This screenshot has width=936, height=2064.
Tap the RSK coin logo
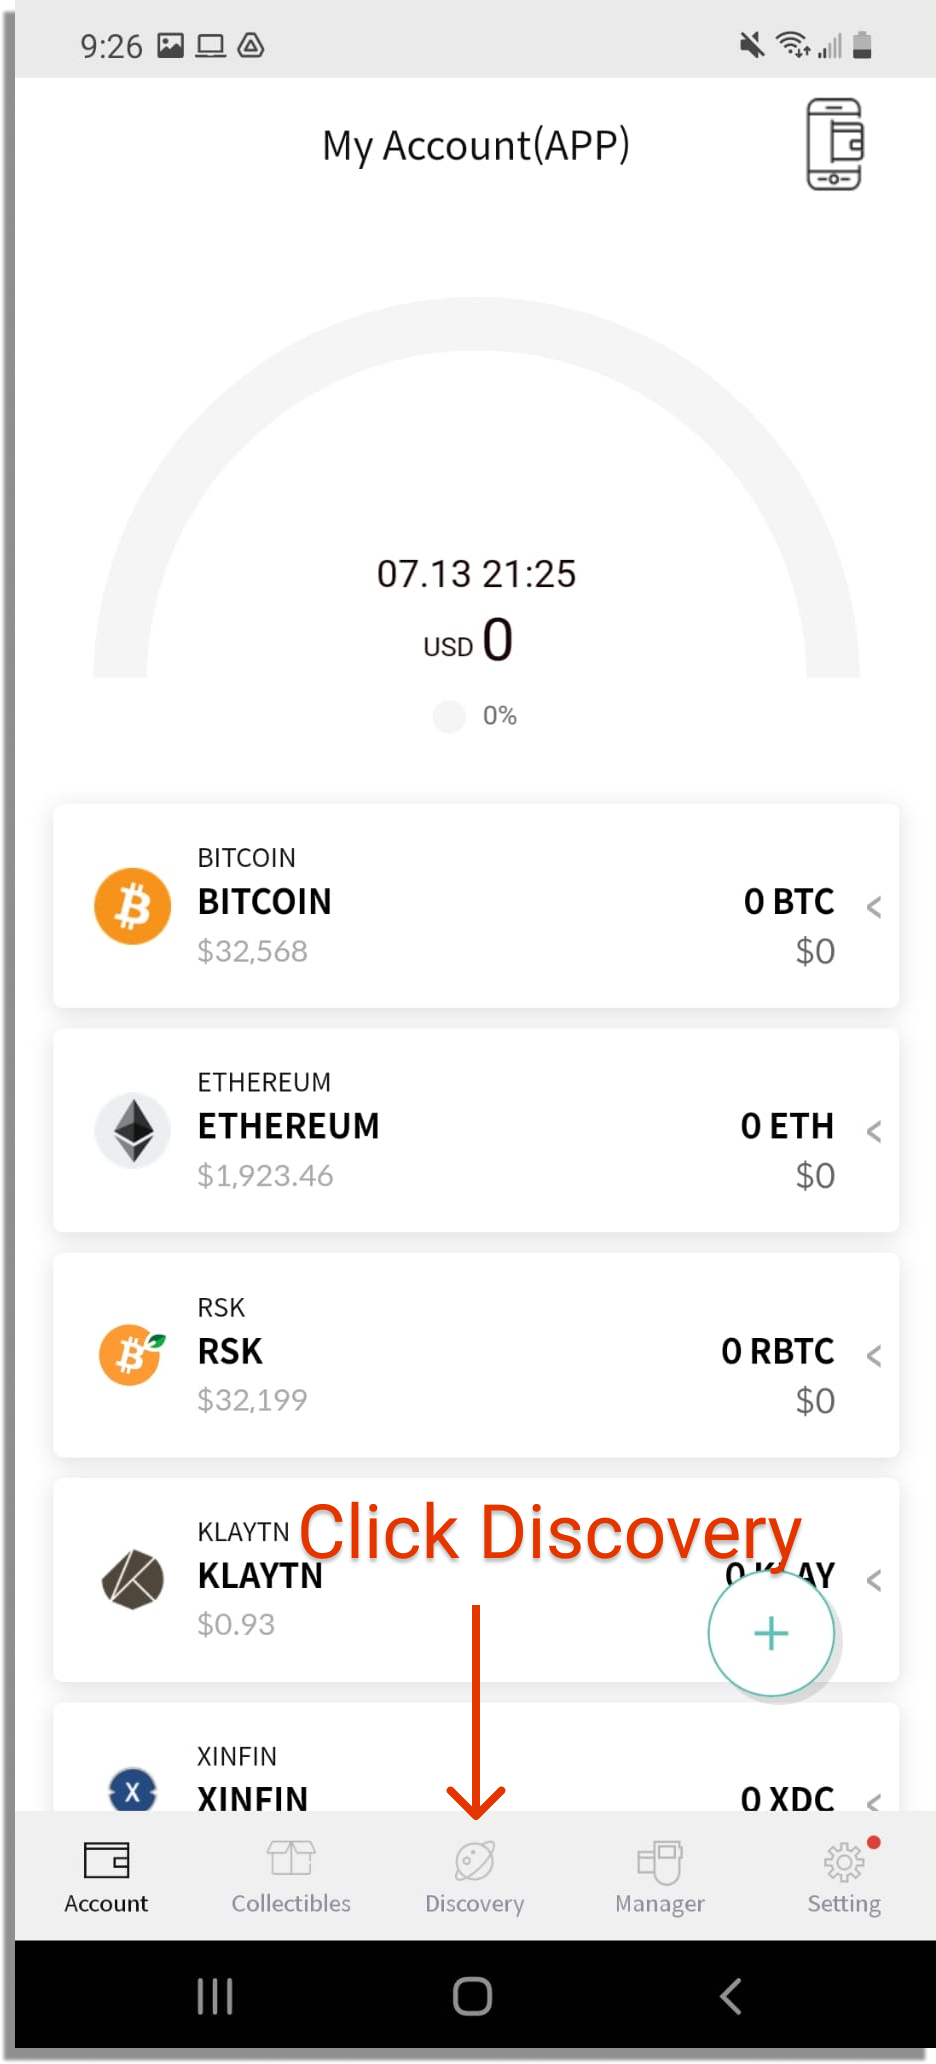[132, 1355]
